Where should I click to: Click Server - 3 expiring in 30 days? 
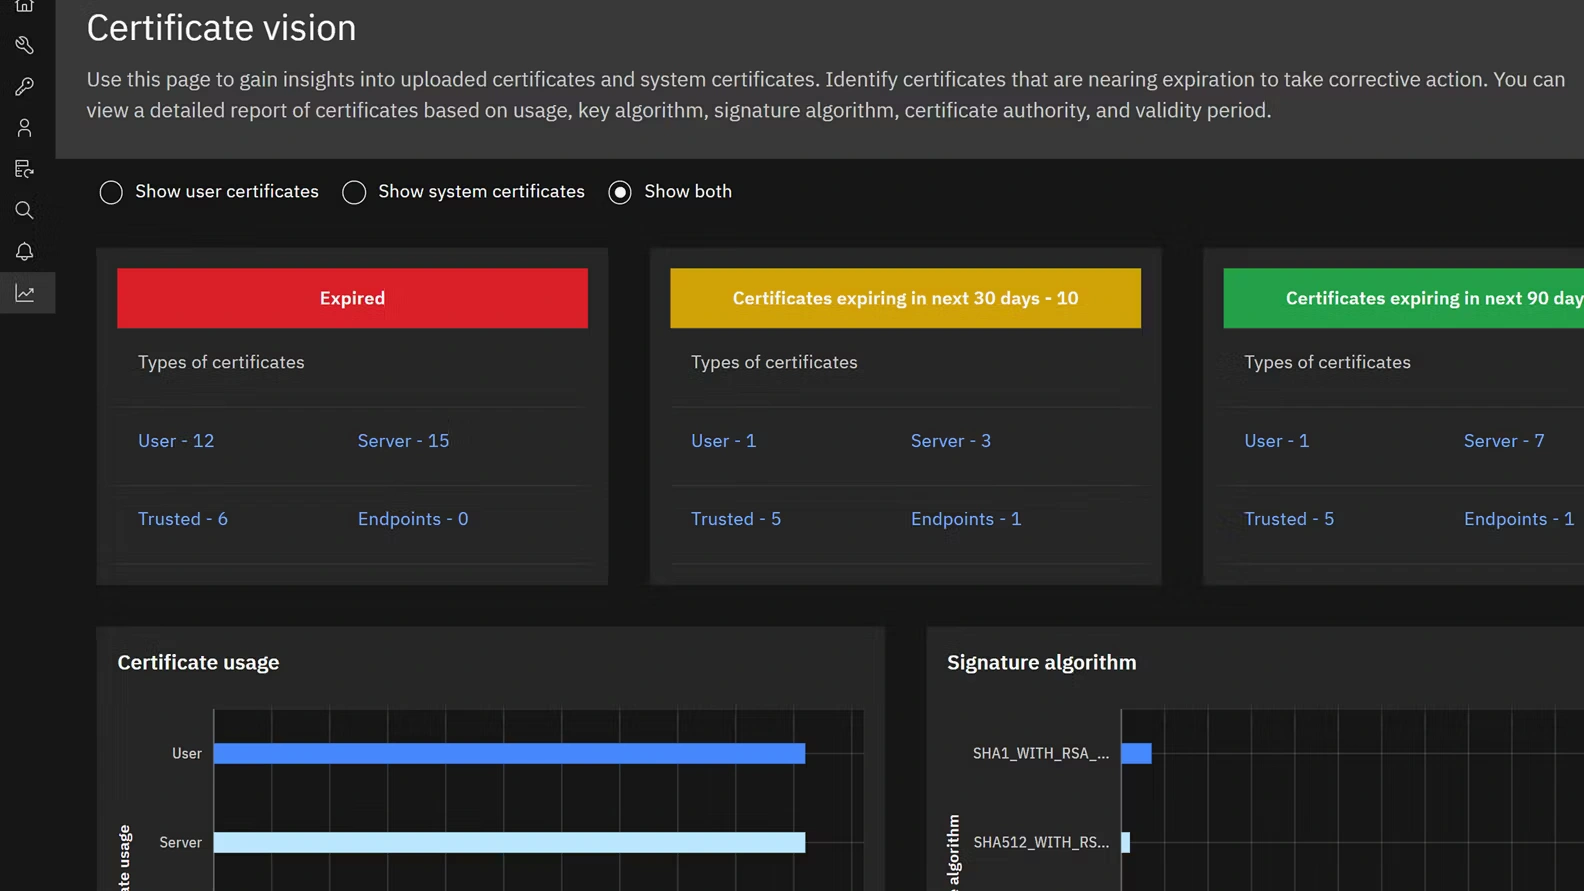pos(950,441)
